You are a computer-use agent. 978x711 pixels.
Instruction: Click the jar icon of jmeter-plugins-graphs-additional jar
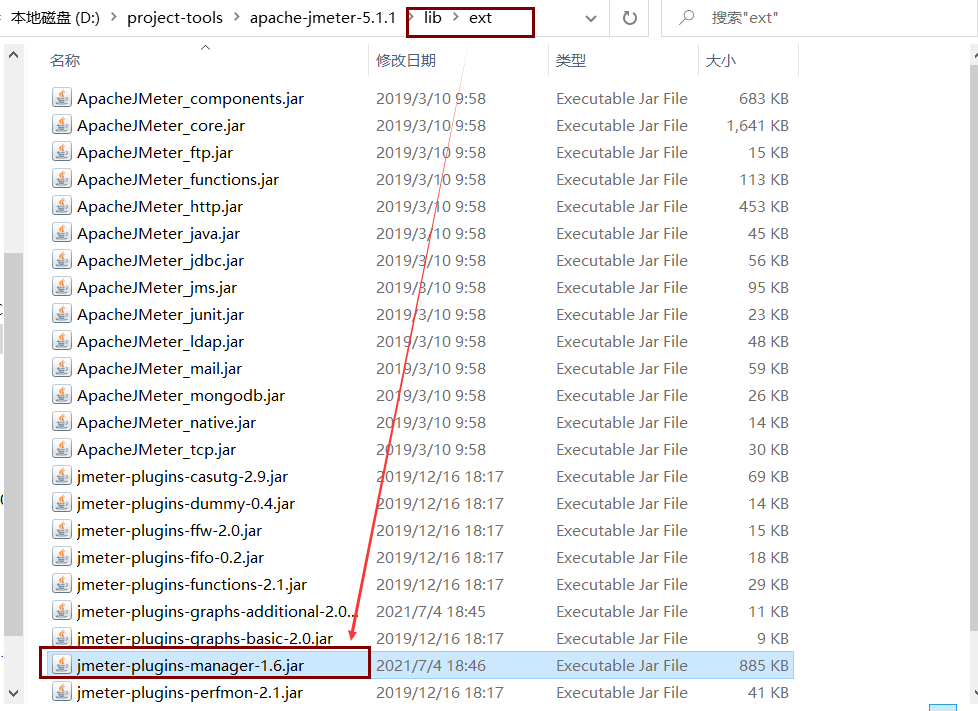[x=62, y=612]
